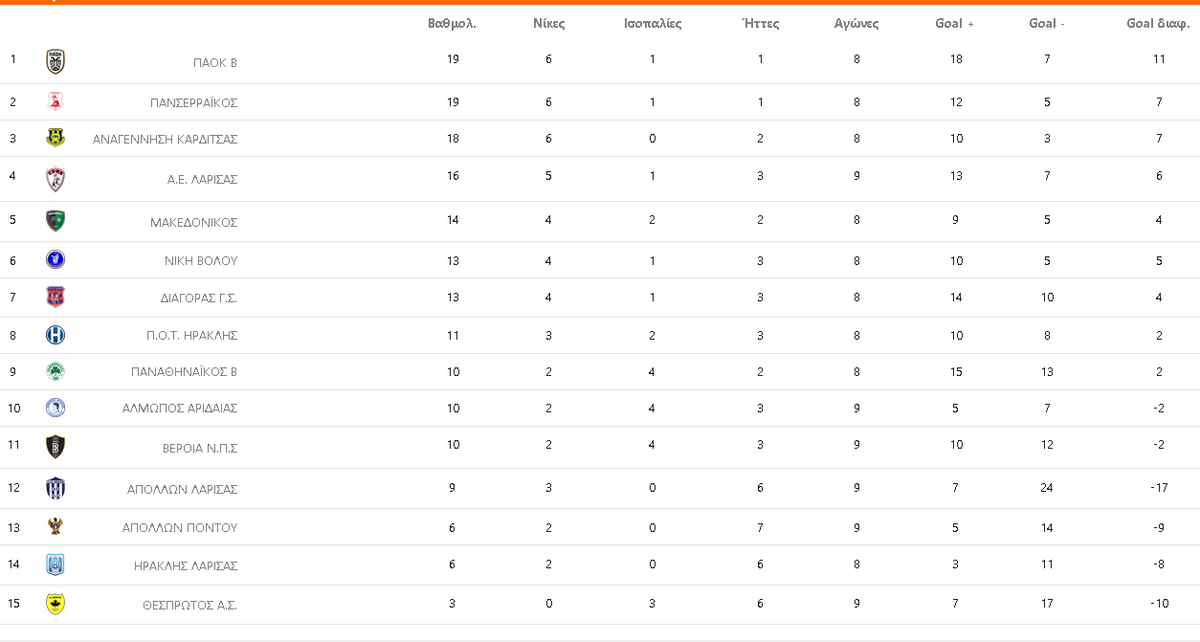
Task: Click the Πανσερραϊκός red crest icon
Action: pos(56,101)
